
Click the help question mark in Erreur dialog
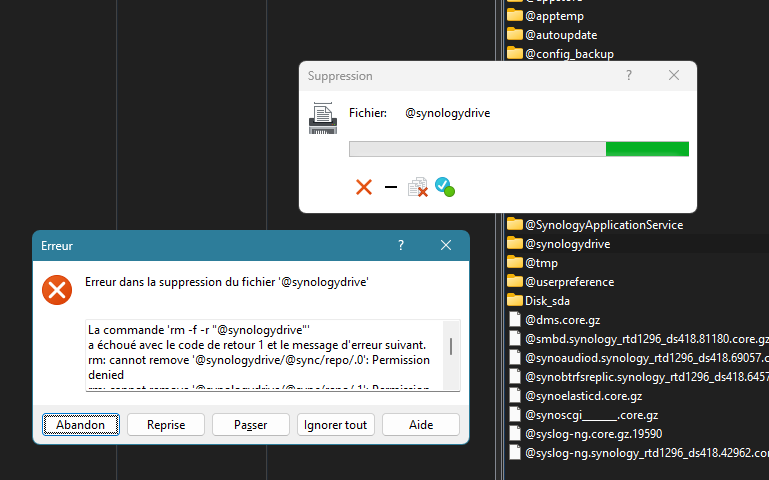point(401,245)
